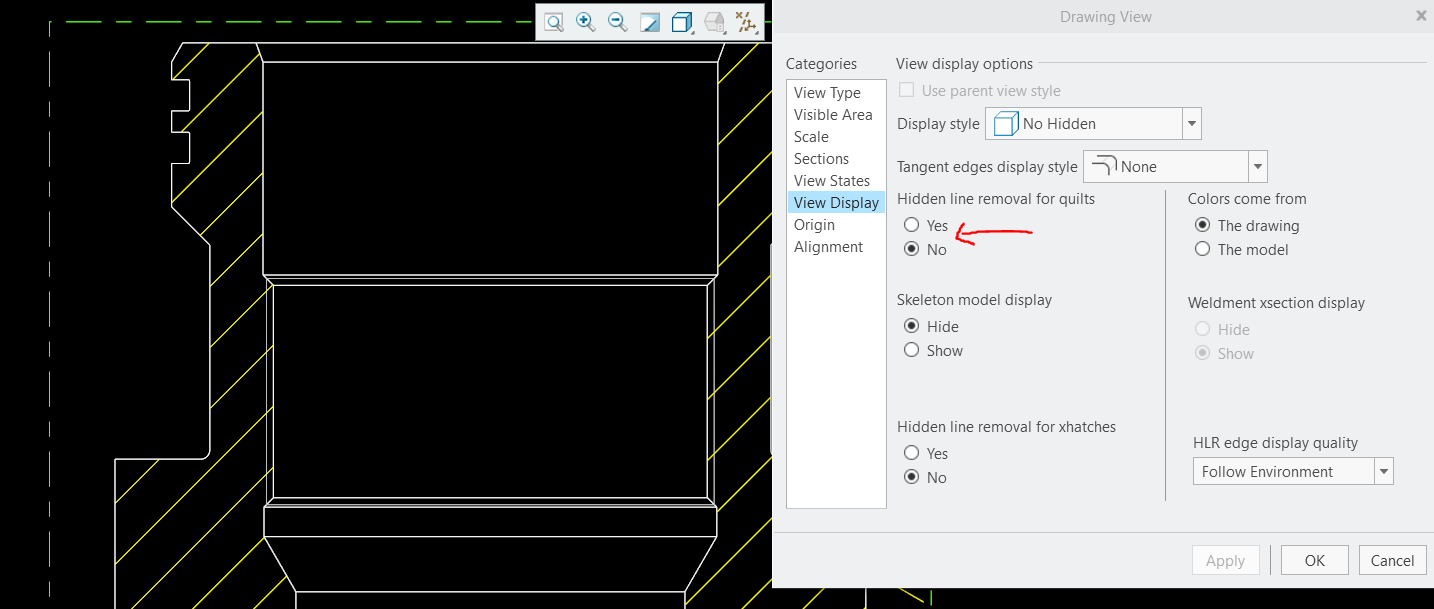Image resolution: width=1434 pixels, height=609 pixels.
Task: Open the Datum Display Filters icon
Action: (x=745, y=22)
